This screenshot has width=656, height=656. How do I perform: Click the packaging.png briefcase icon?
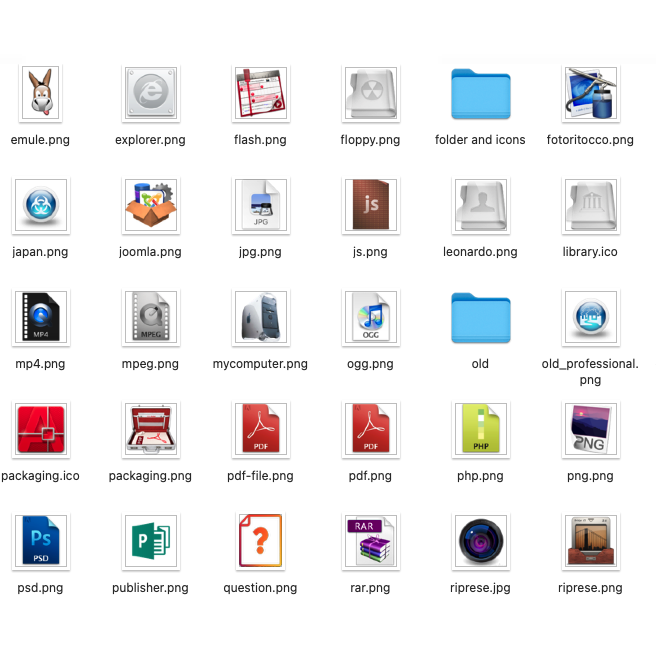point(151,430)
